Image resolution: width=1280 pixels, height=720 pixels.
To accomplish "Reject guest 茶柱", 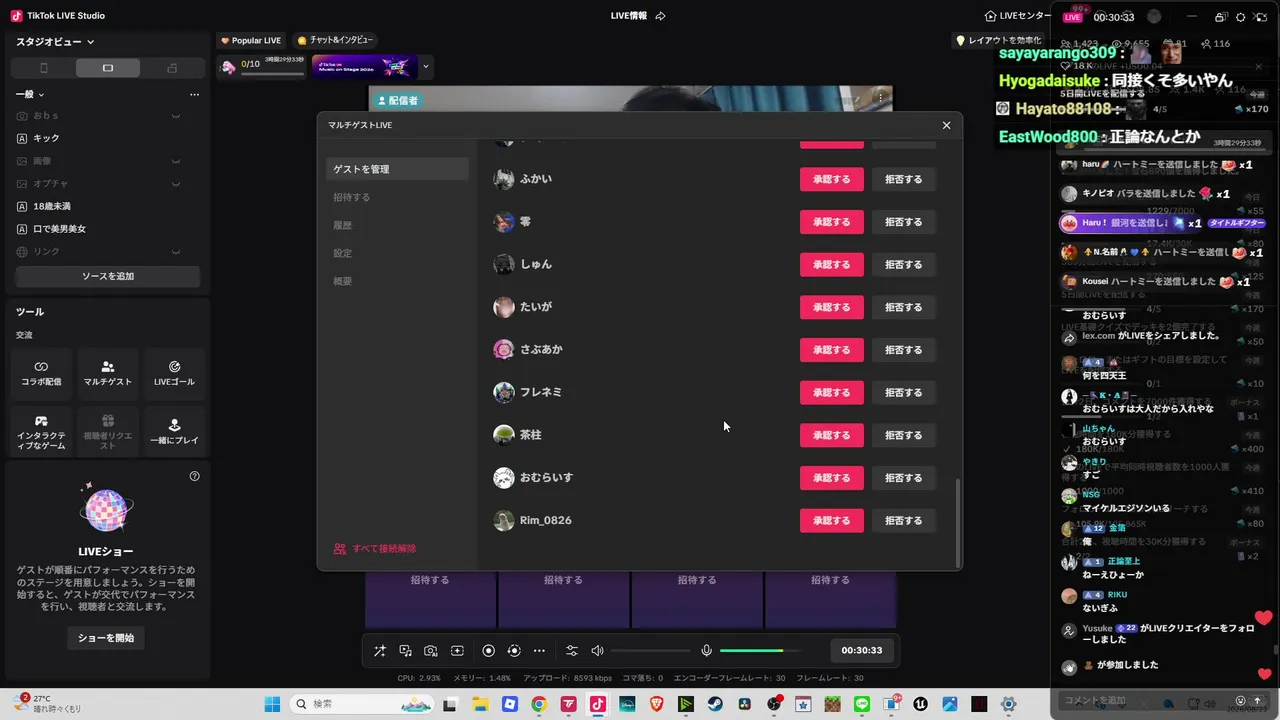I will coord(904,435).
